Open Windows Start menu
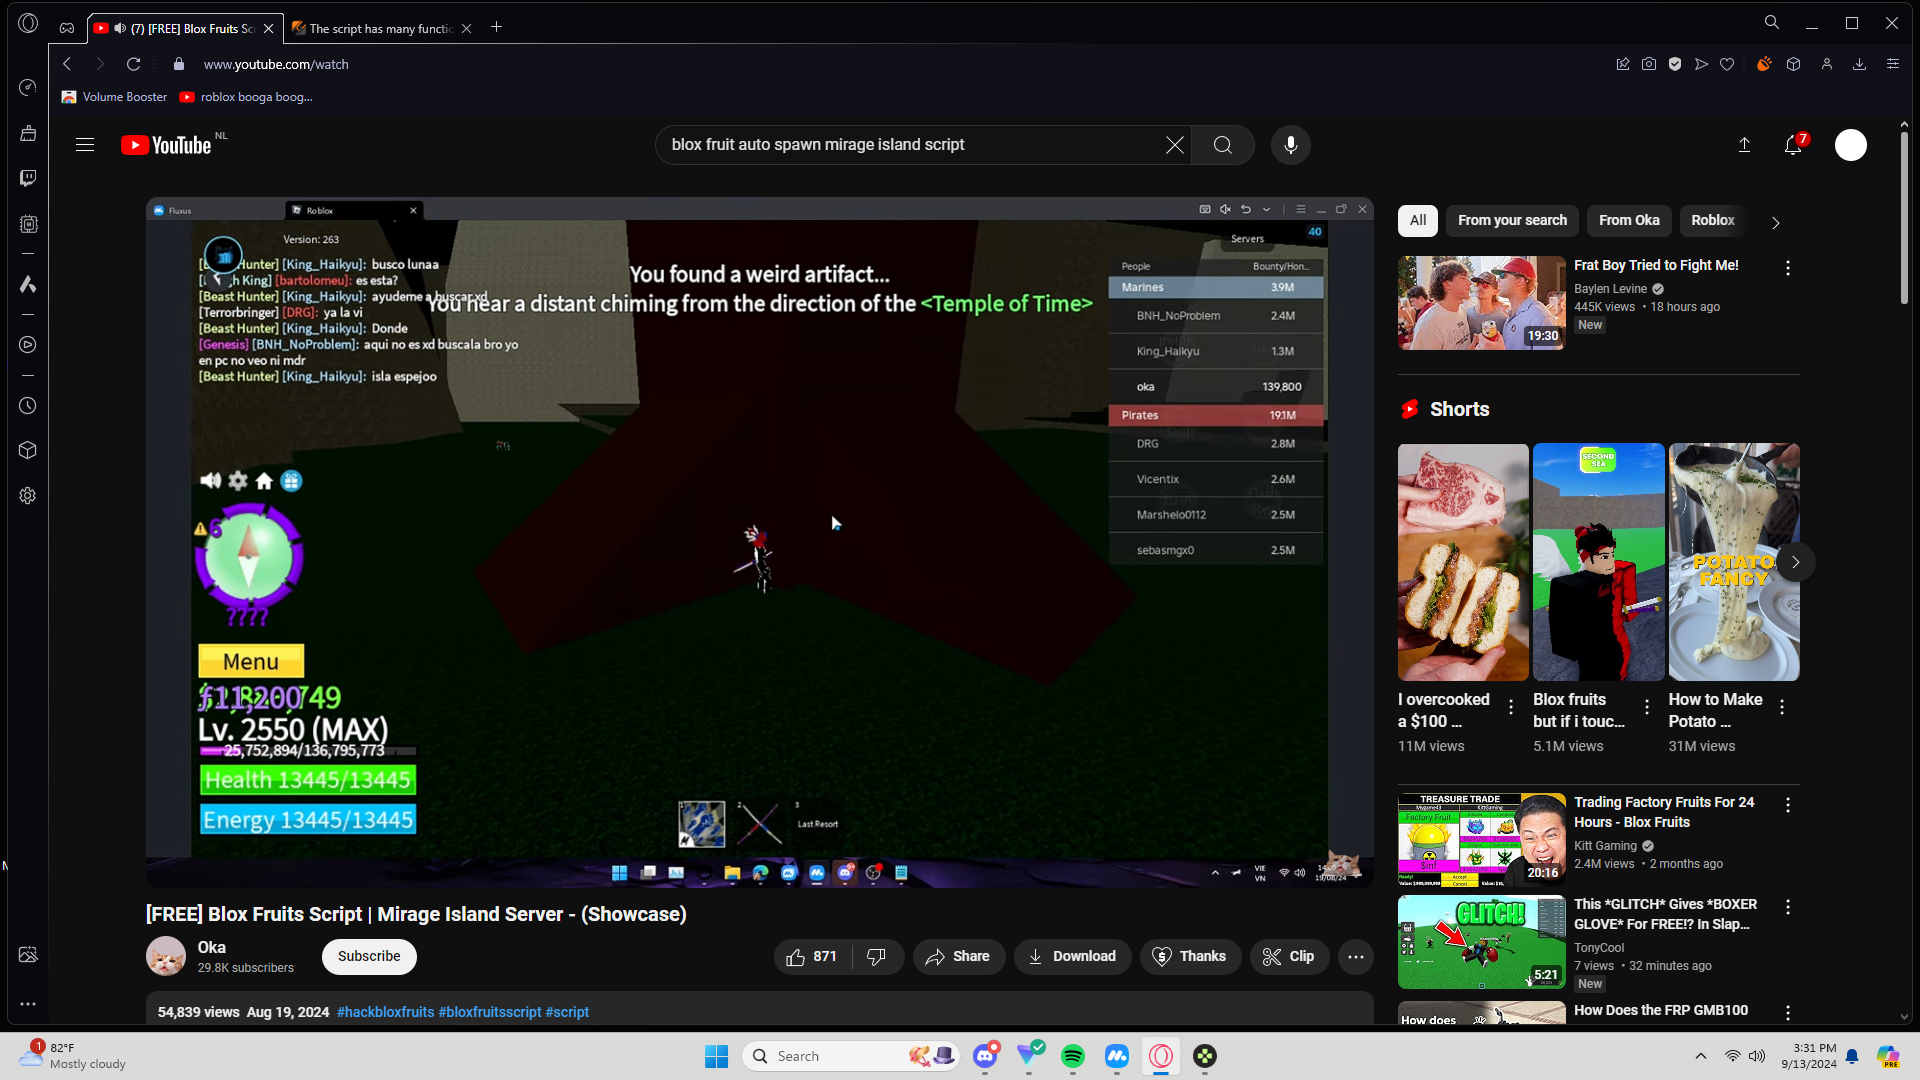Screen dimensions: 1920x1080 click(716, 1056)
